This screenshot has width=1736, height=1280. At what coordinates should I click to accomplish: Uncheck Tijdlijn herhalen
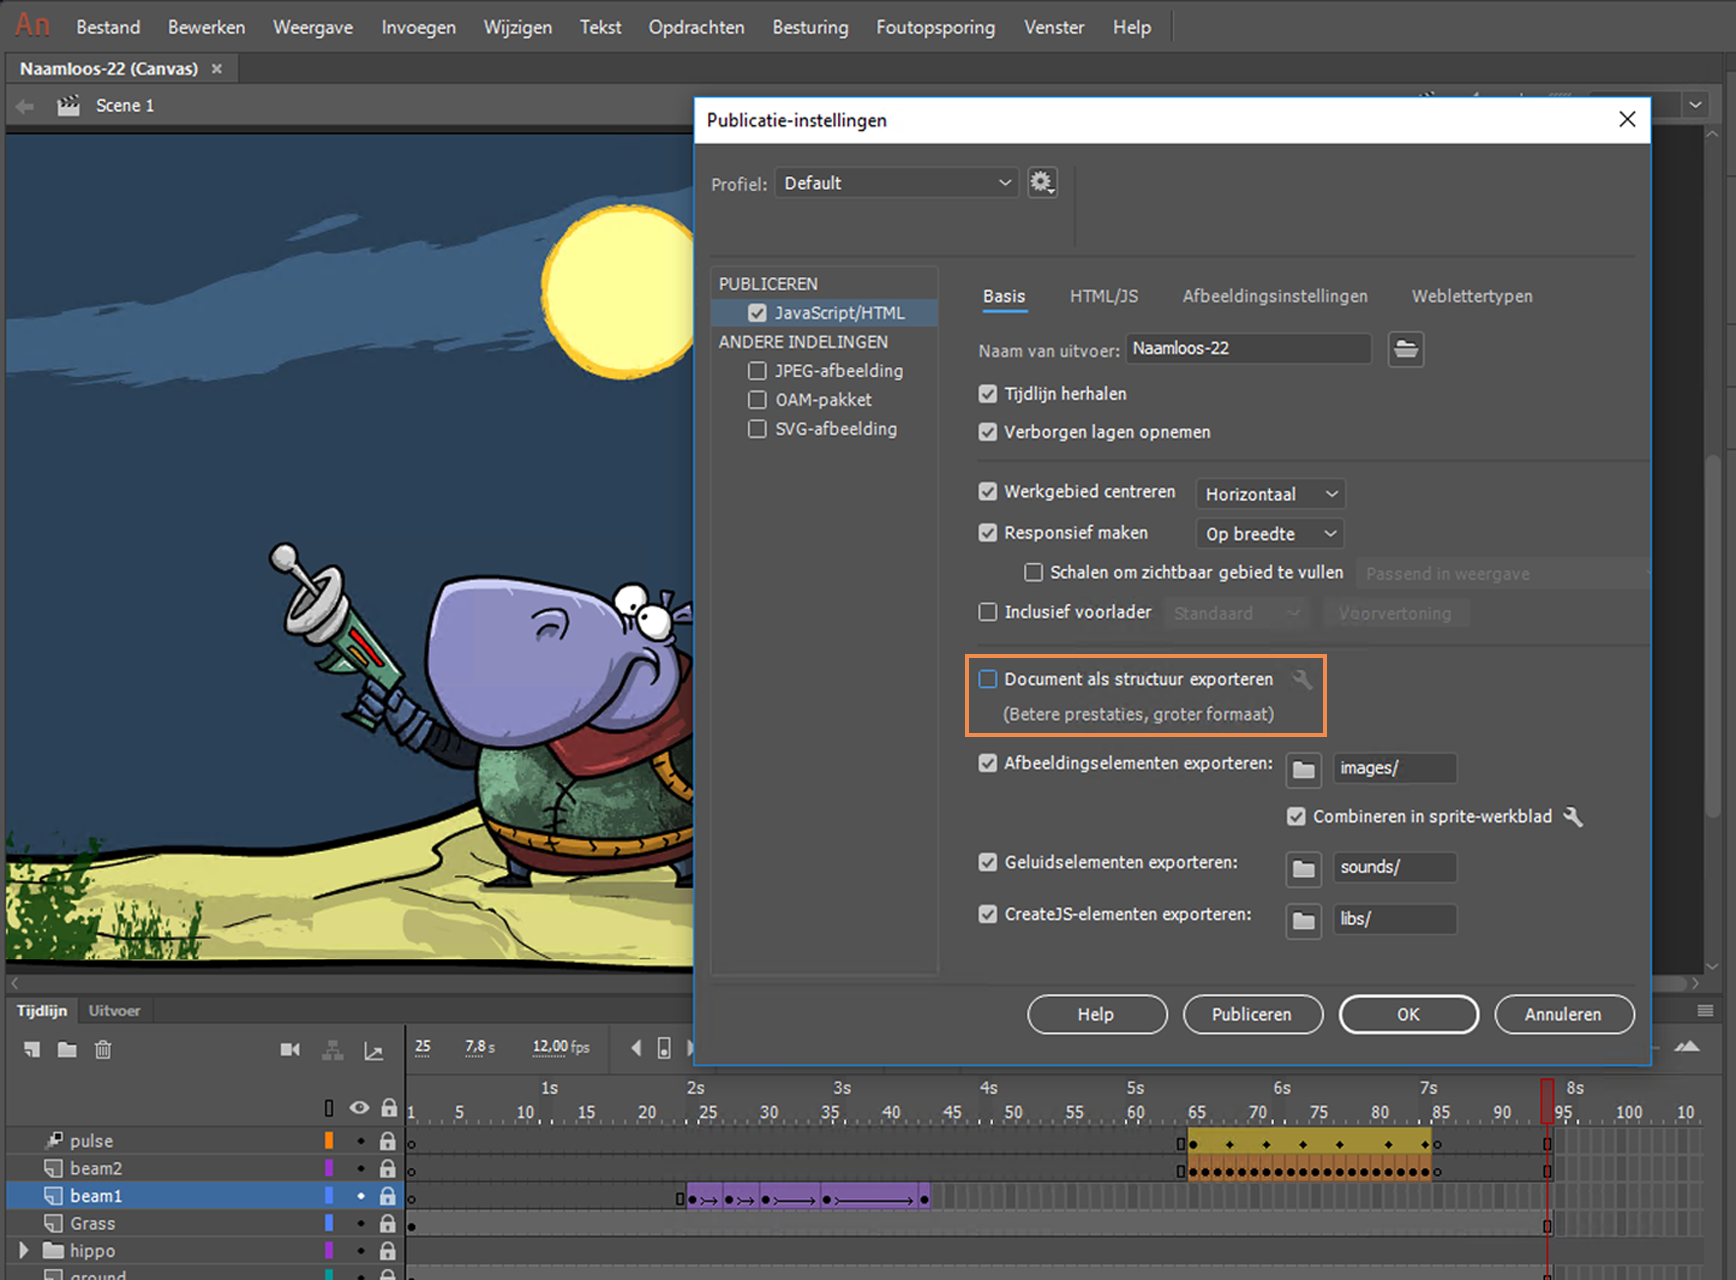[x=988, y=394]
